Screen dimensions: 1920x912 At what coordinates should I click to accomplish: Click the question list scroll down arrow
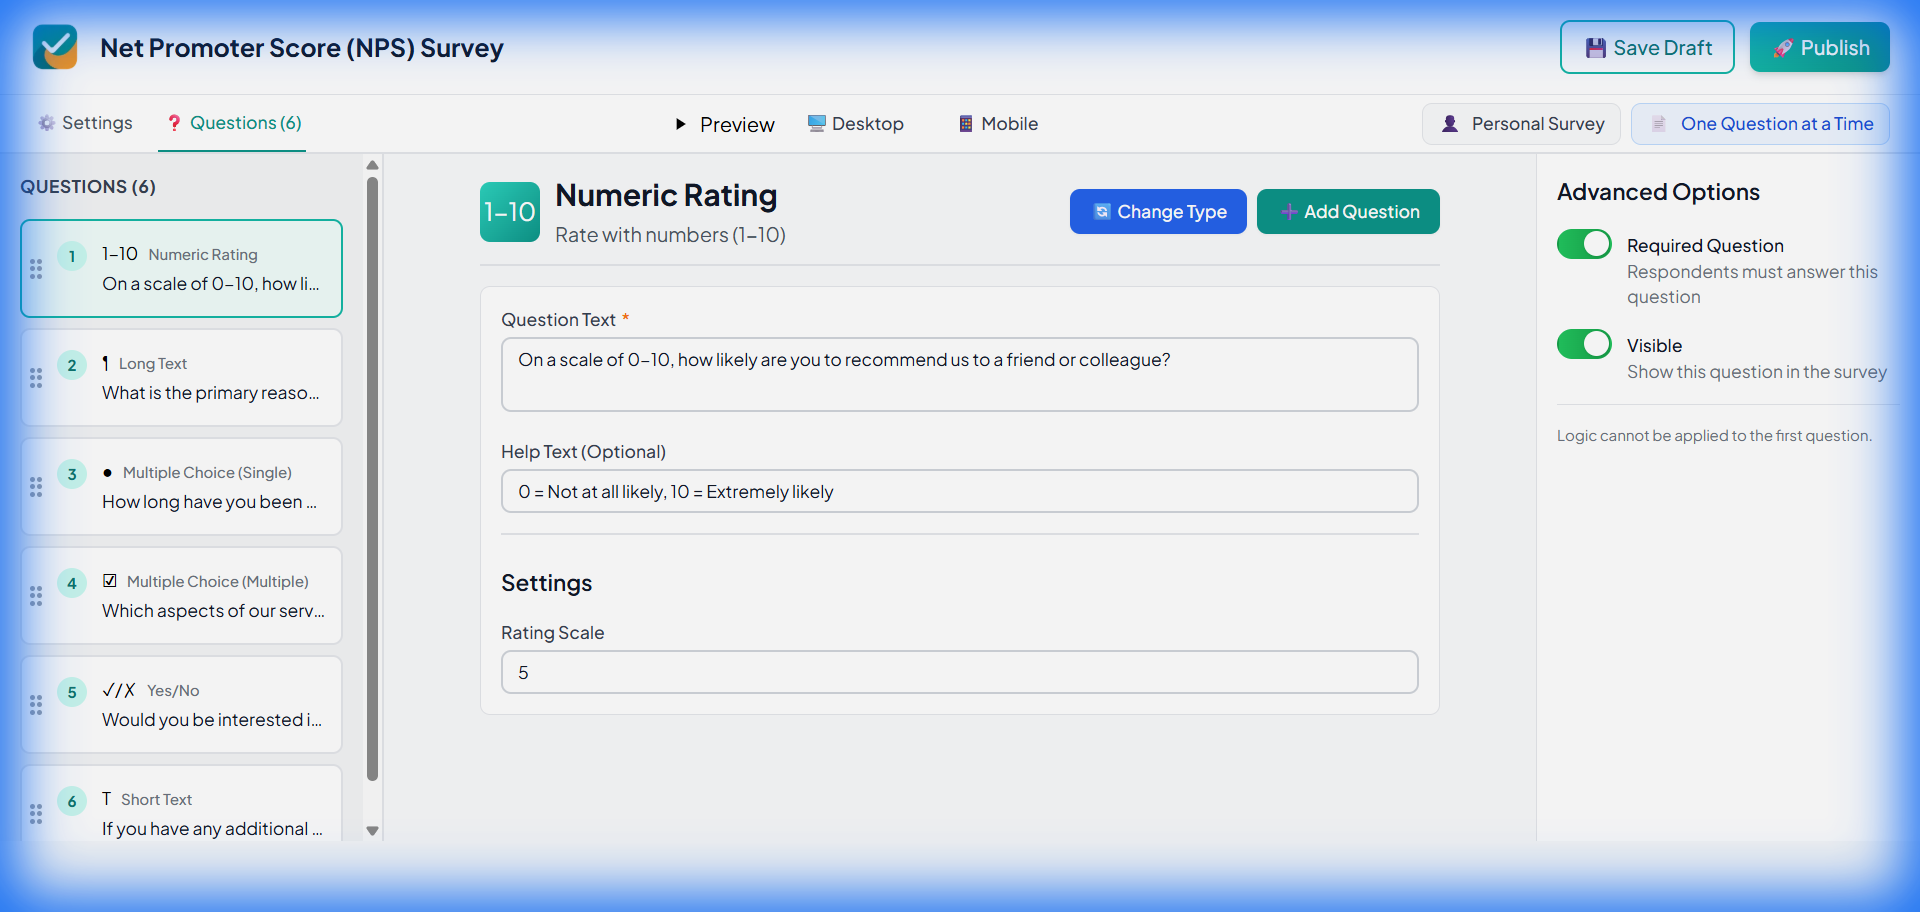372,831
